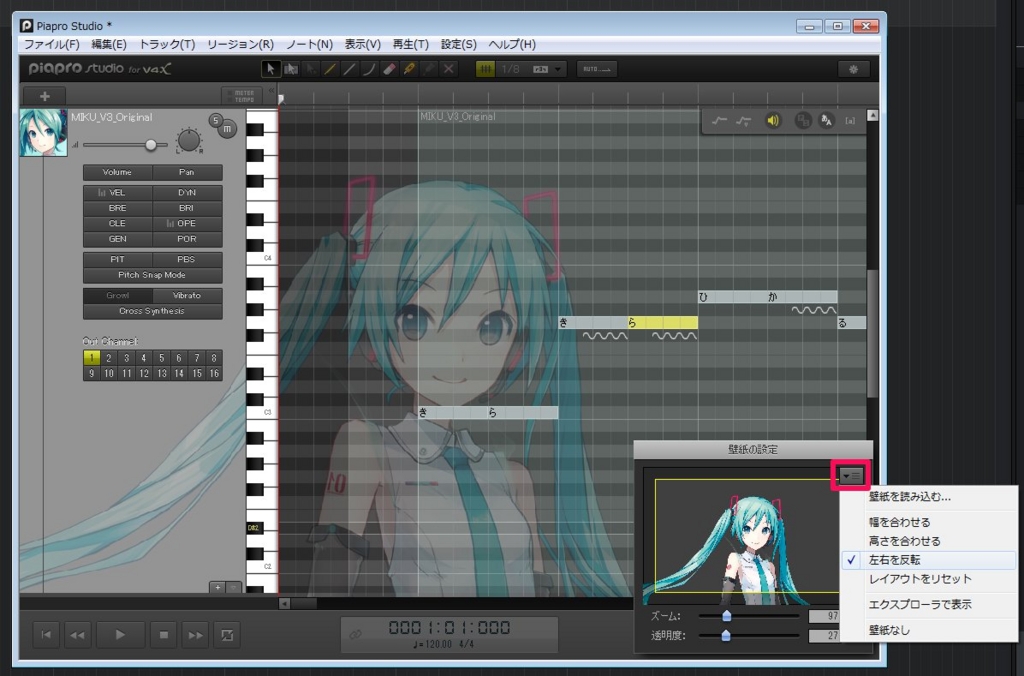This screenshot has height=676, width=1024.
Task: Mute the MIKU_V3_Original track
Action: tap(227, 129)
